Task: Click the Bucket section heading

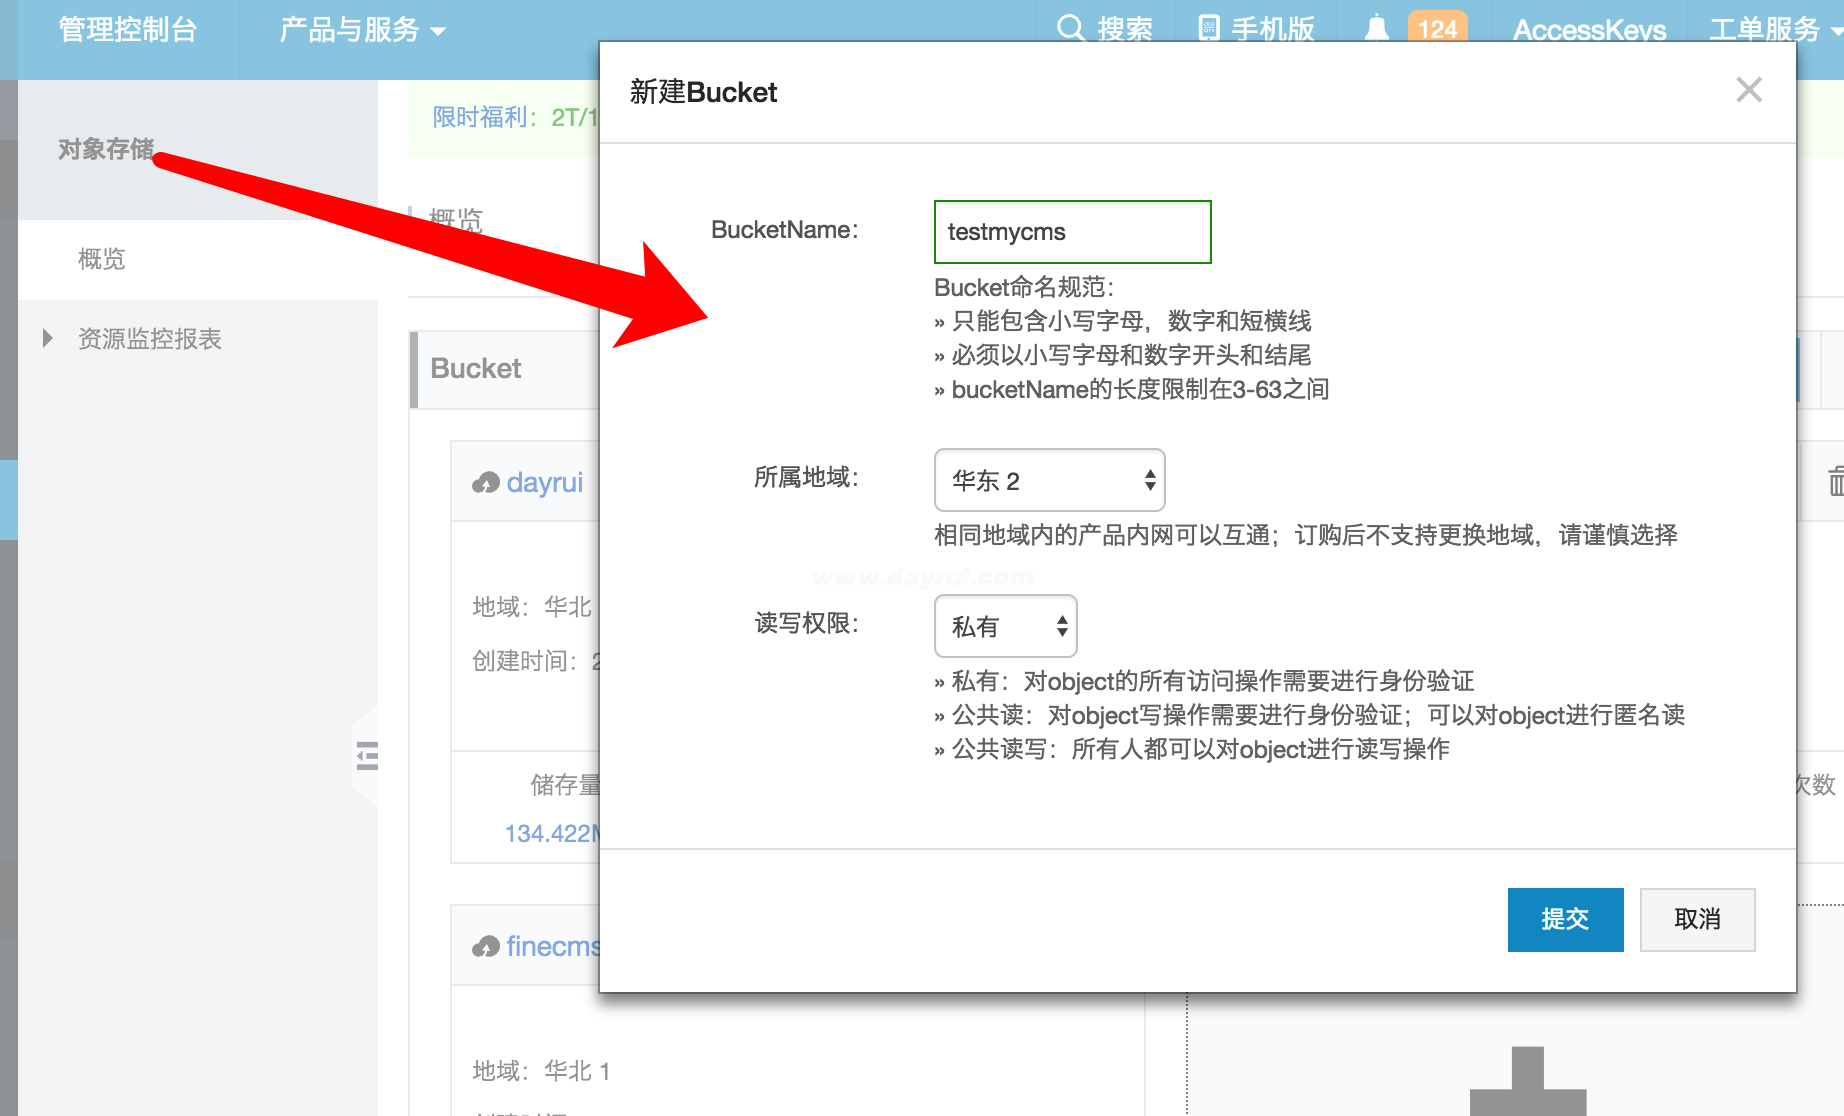Action: 475,368
